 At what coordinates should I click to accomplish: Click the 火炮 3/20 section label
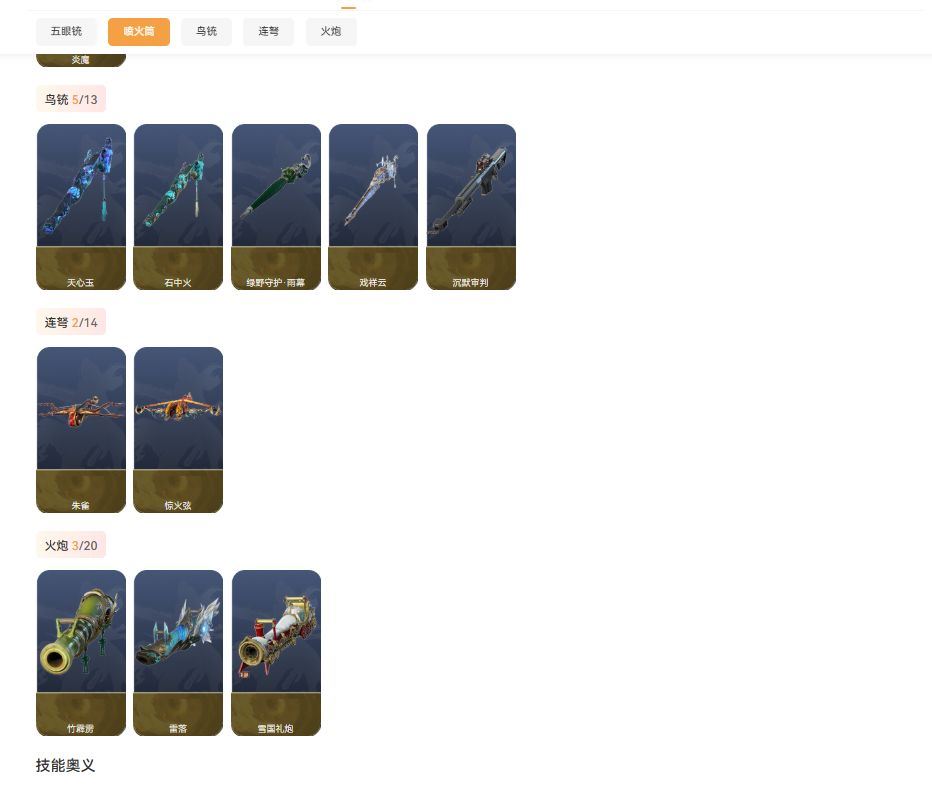click(x=71, y=545)
